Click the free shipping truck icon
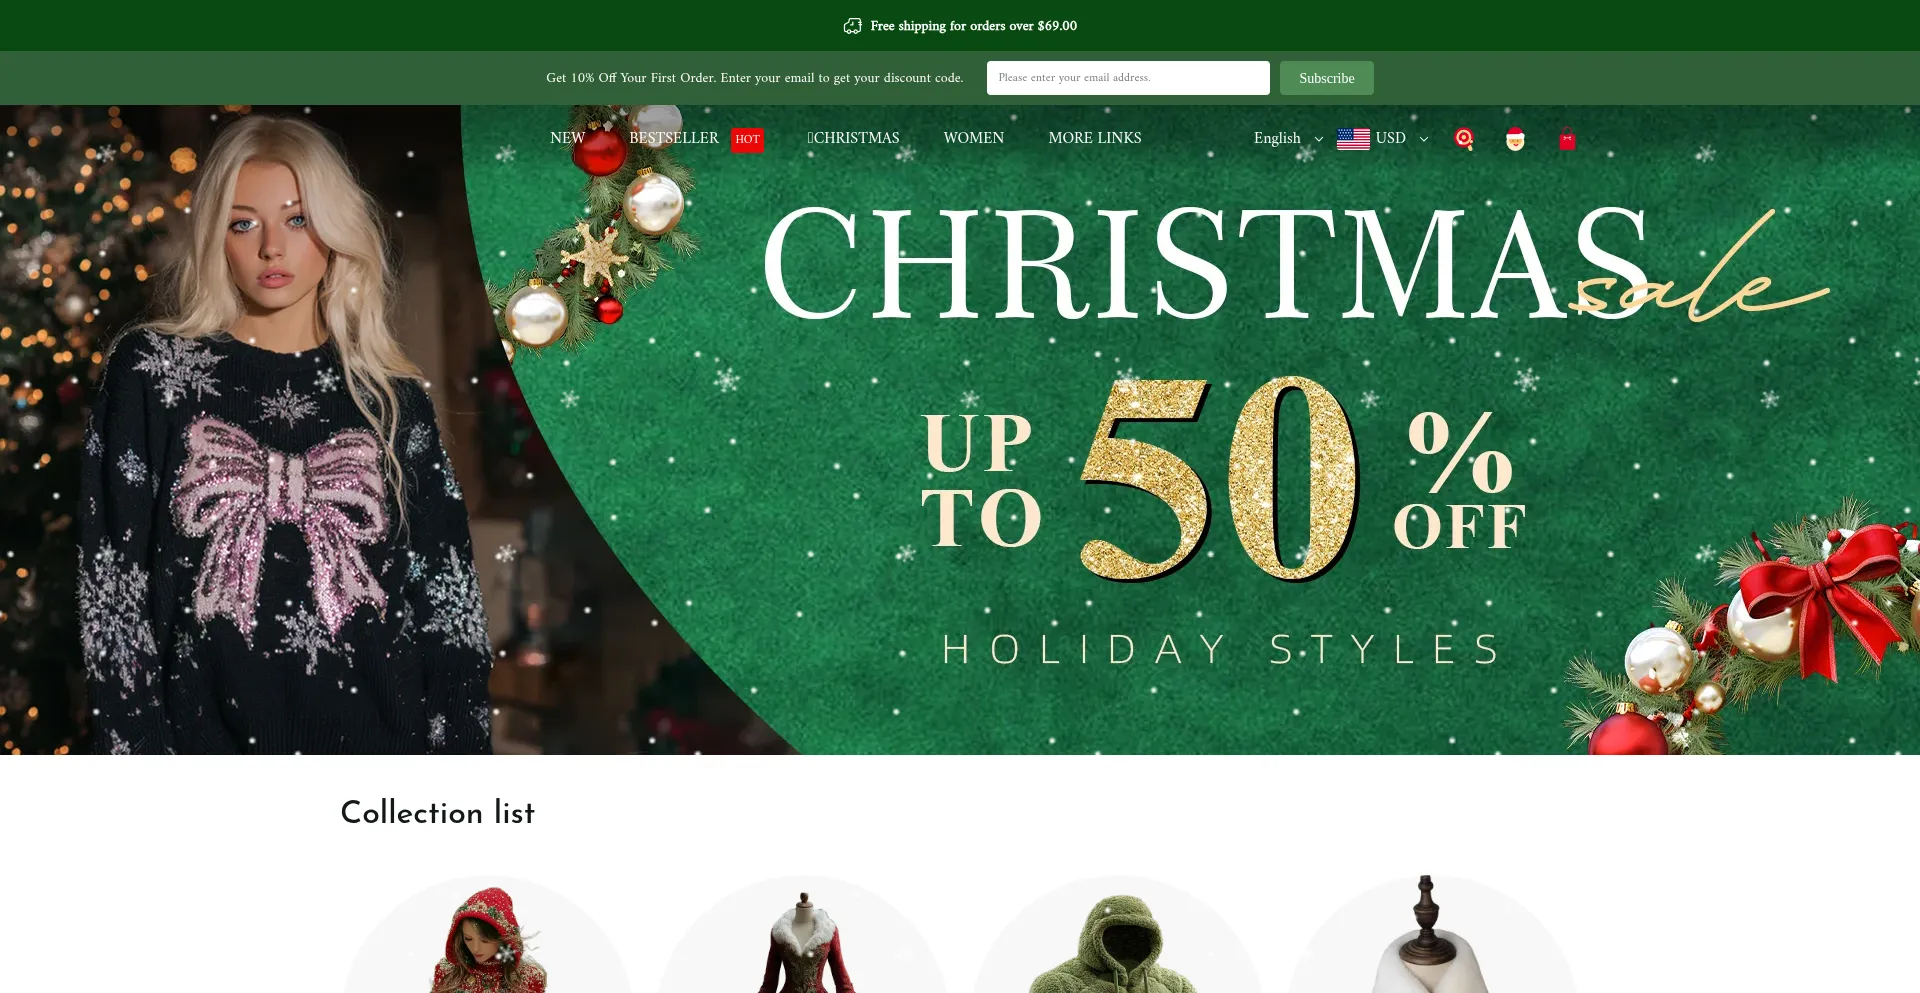The image size is (1920, 993). pyautogui.click(x=852, y=26)
